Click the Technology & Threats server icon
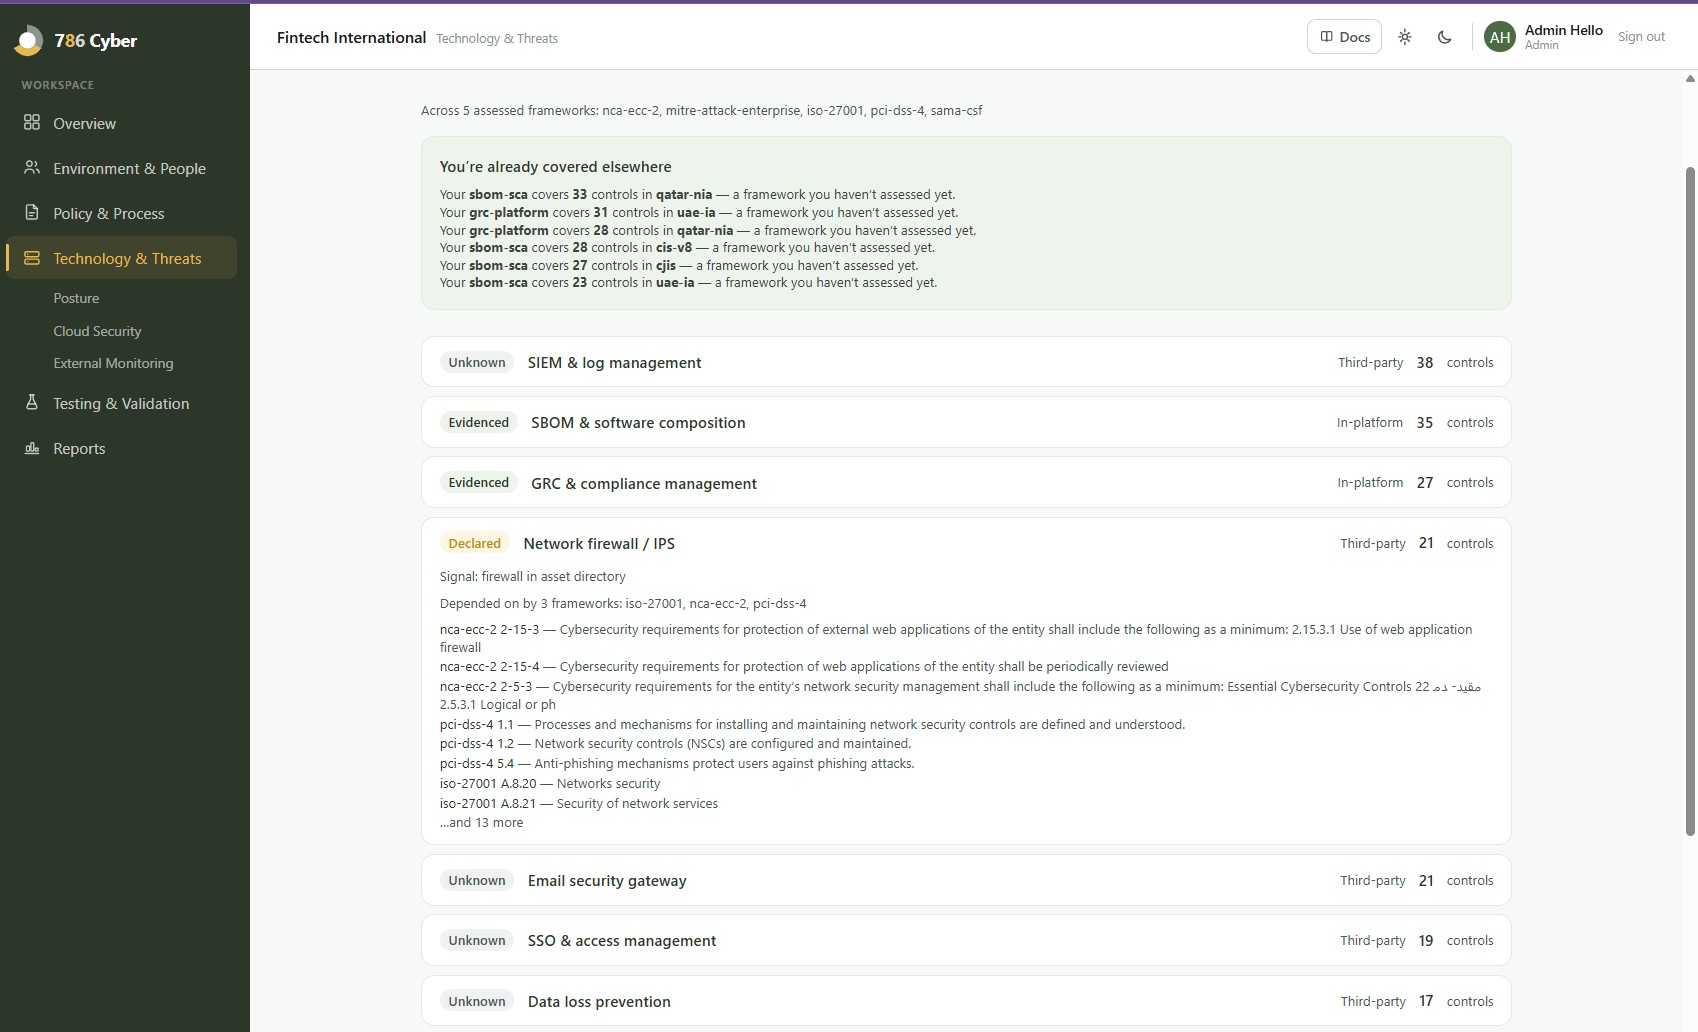Viewport: 1698px width, 1032px height. 32,258
